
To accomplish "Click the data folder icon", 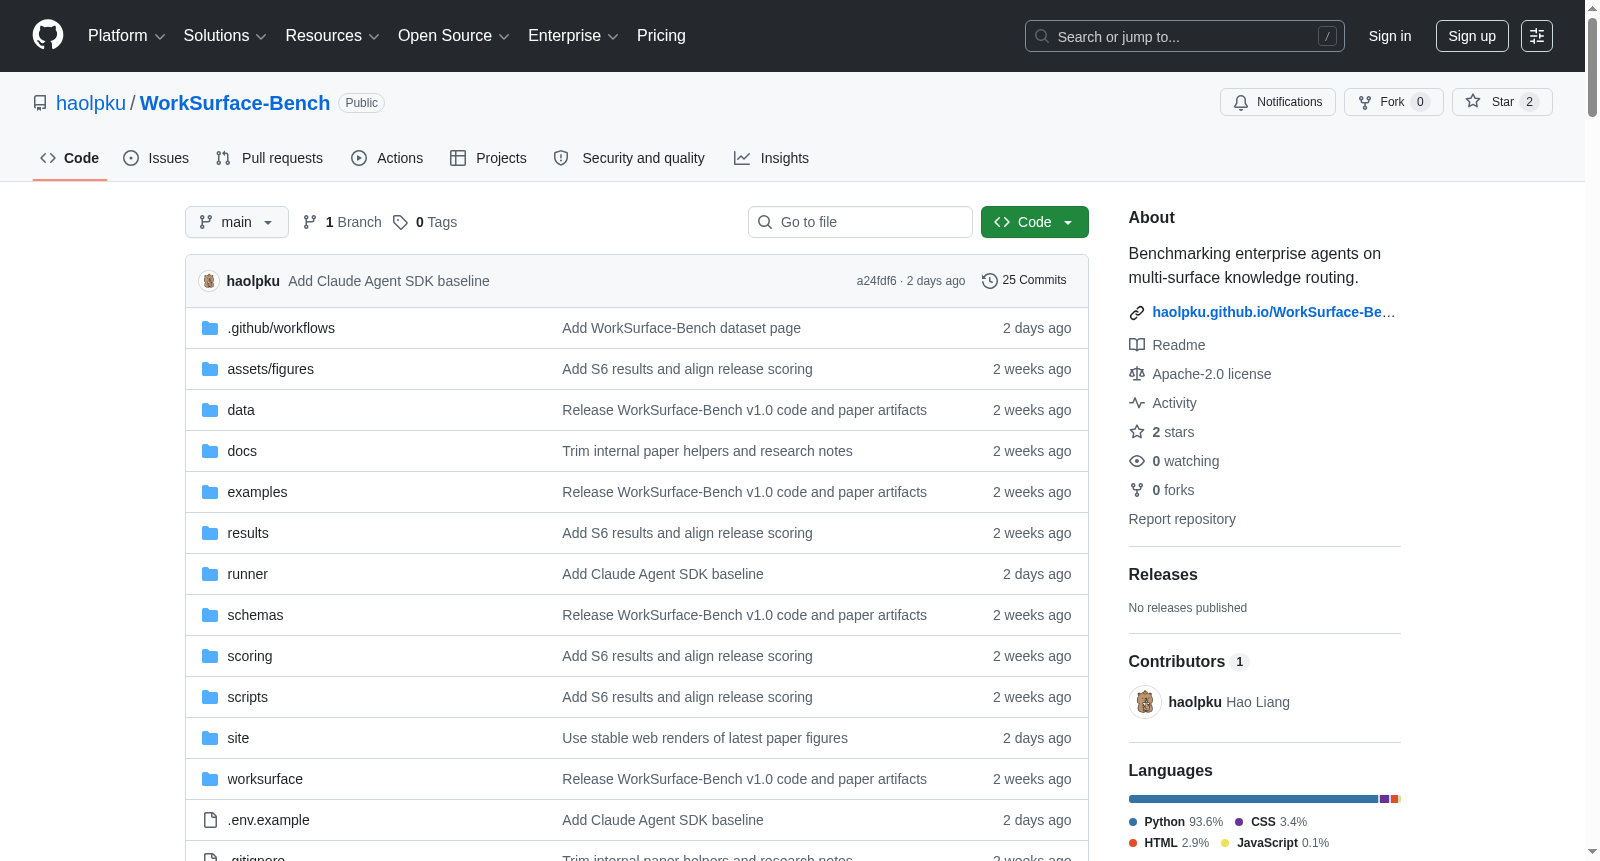I will 210,410.
